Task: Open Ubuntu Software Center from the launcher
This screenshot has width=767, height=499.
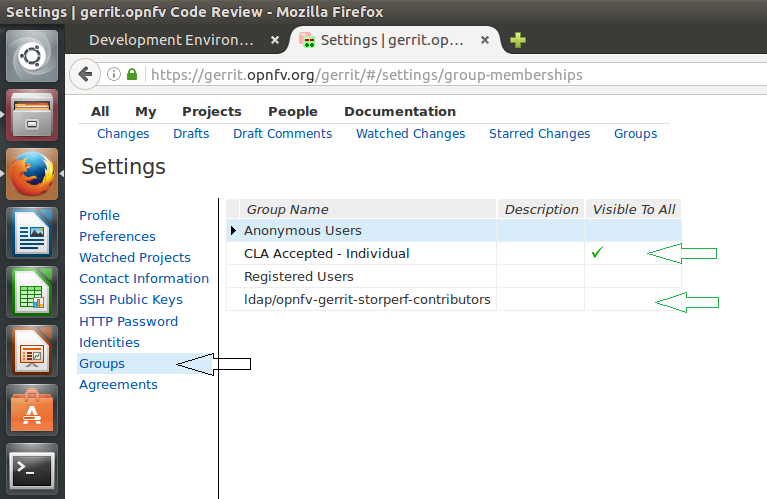Action: pyautogui.click(x=32, y=410)
